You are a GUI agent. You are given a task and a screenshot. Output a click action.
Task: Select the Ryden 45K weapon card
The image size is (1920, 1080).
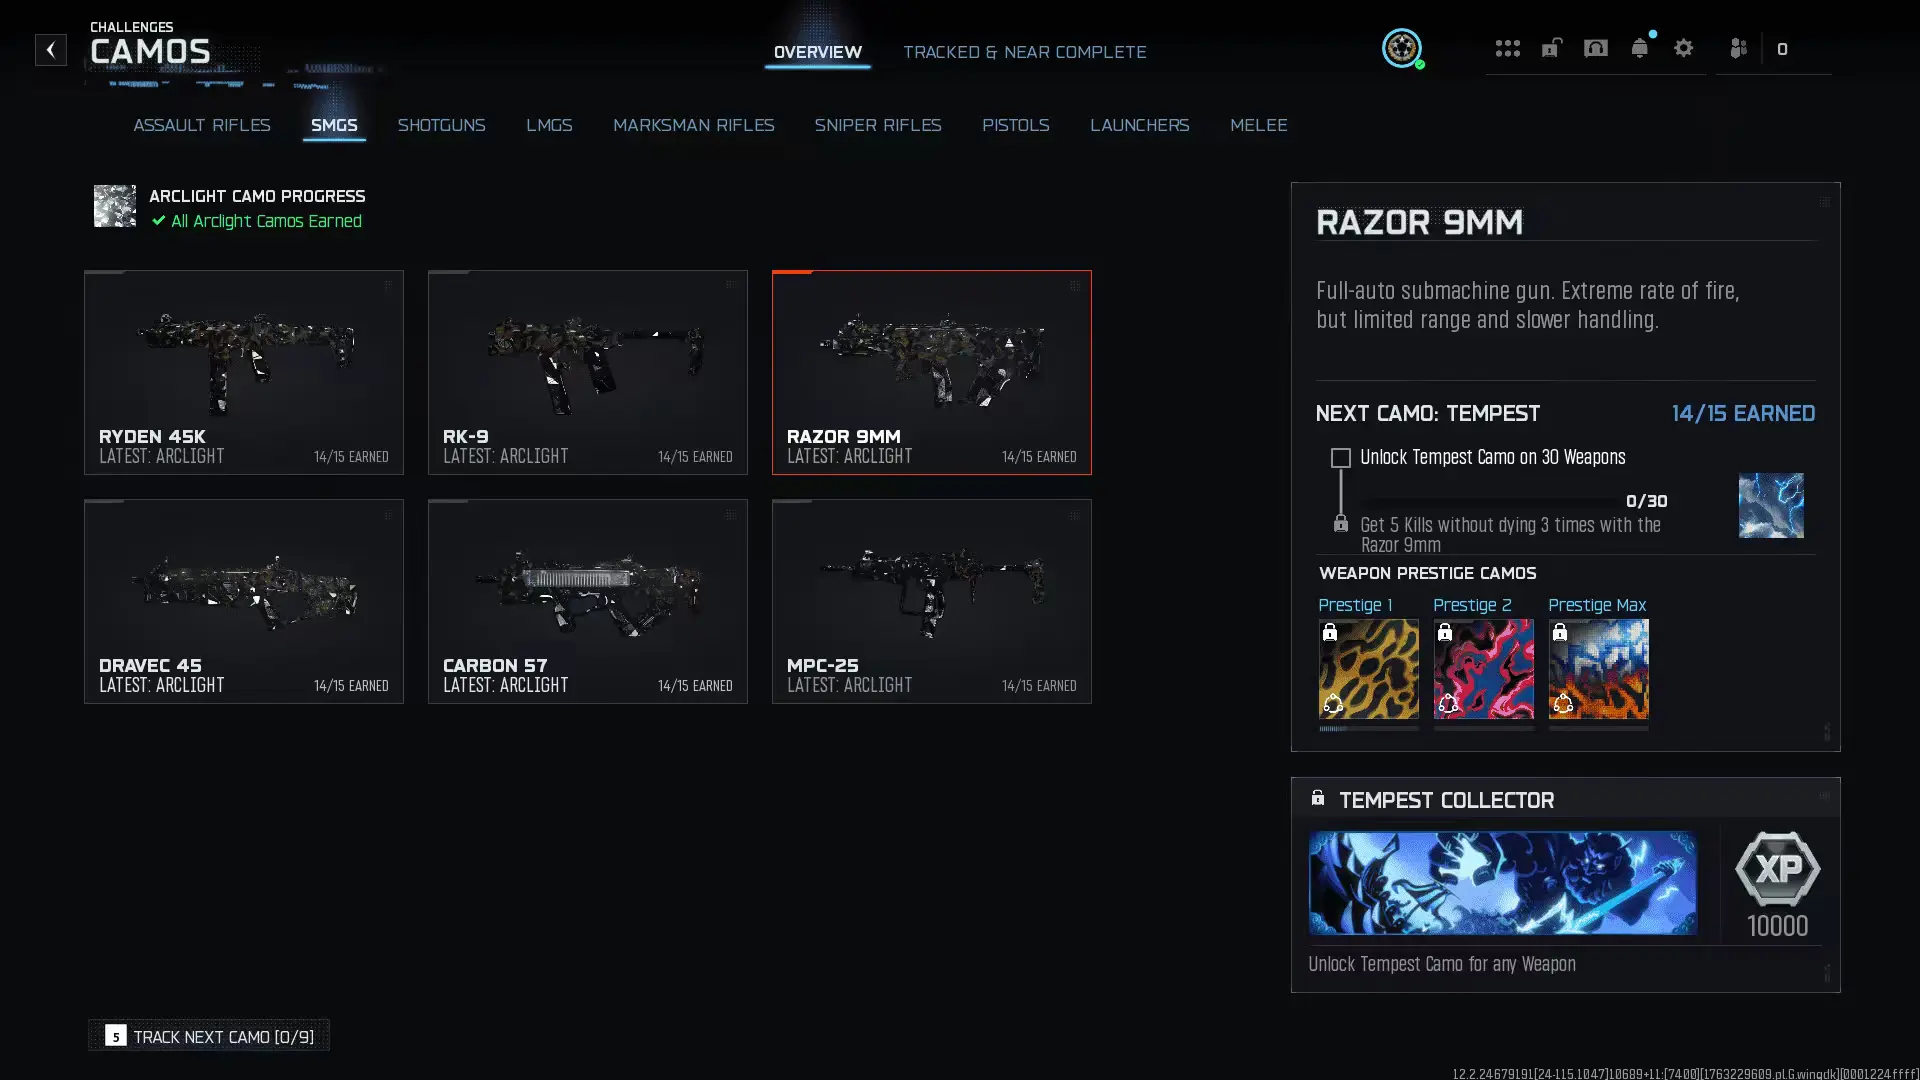pyautogui.click(x=243, y=372)
